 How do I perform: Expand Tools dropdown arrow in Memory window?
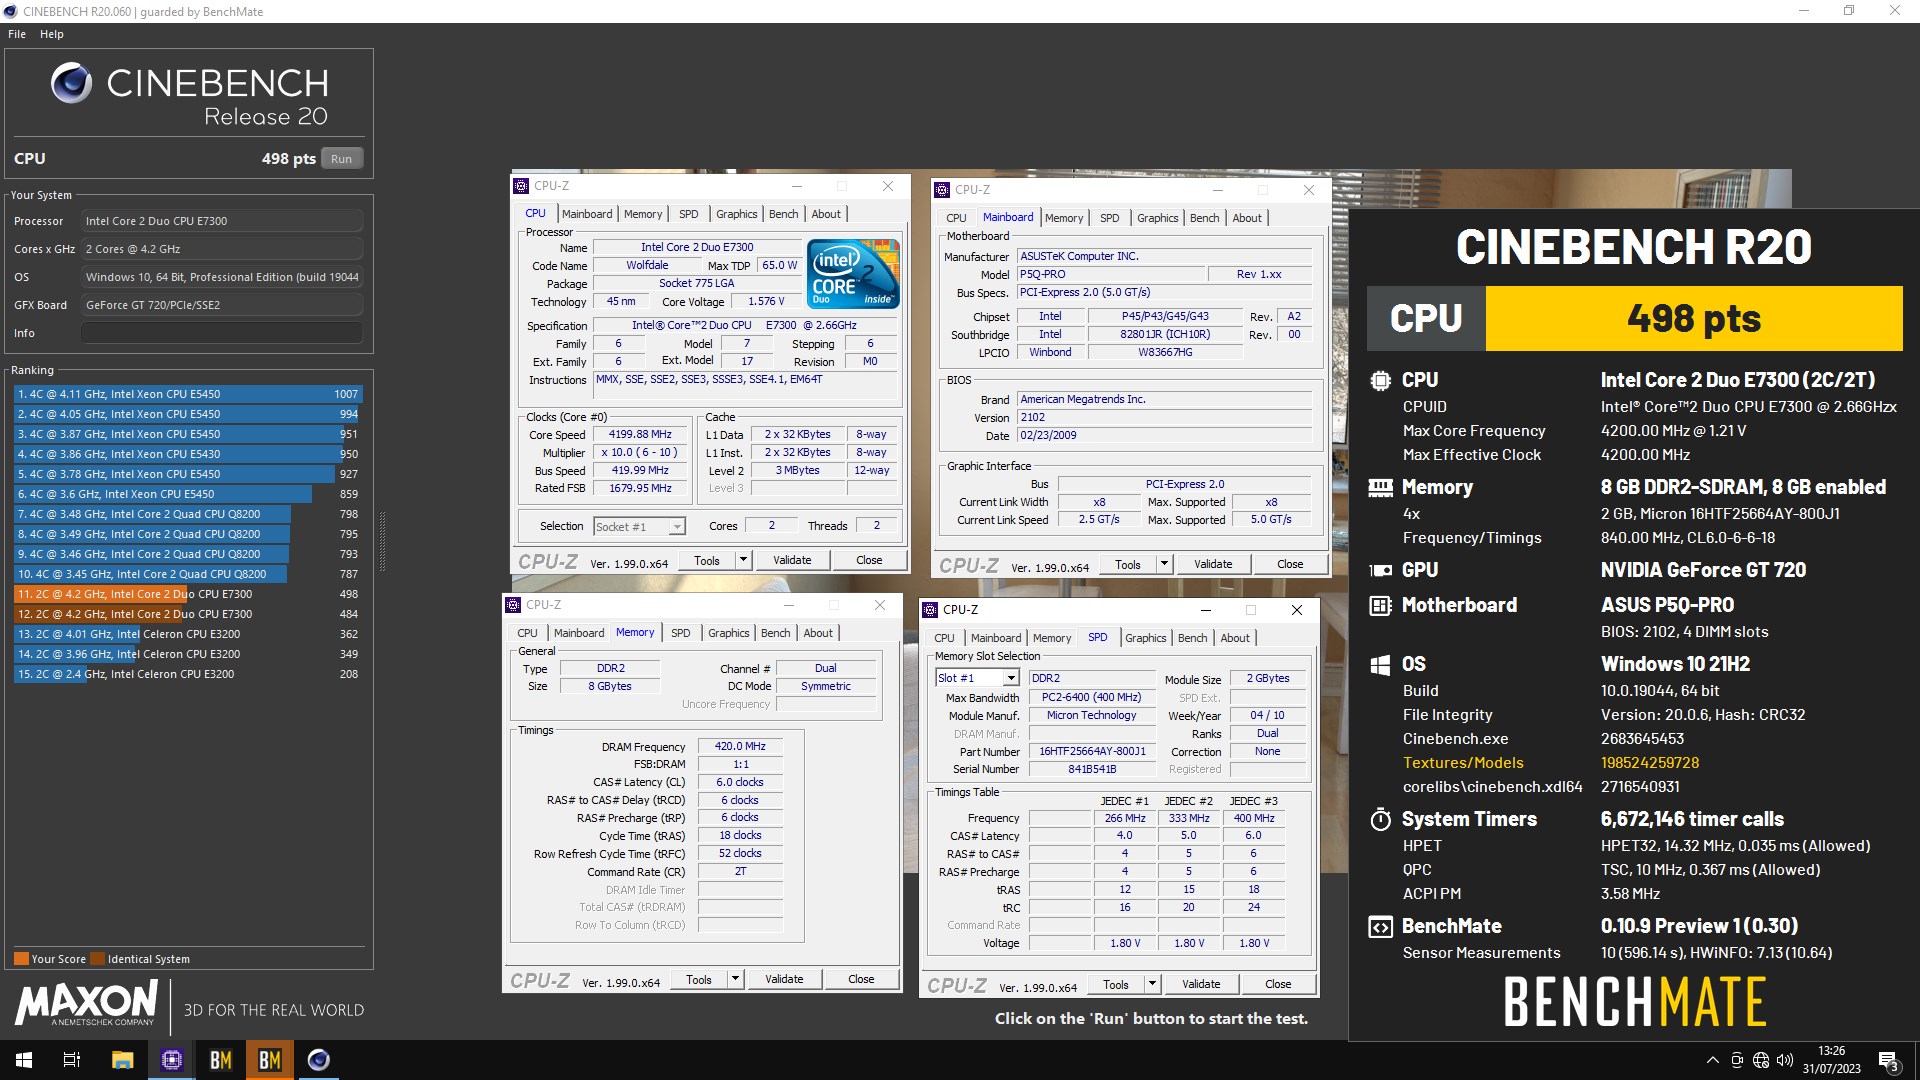(735, 979)
